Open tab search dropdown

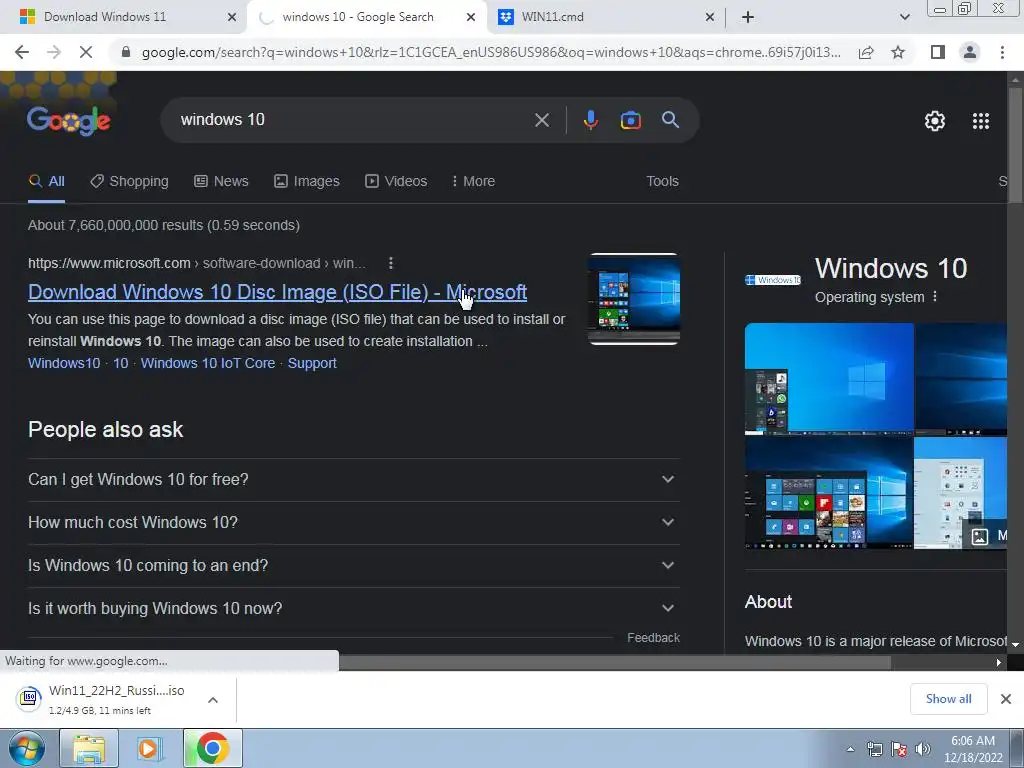point(904,17)
